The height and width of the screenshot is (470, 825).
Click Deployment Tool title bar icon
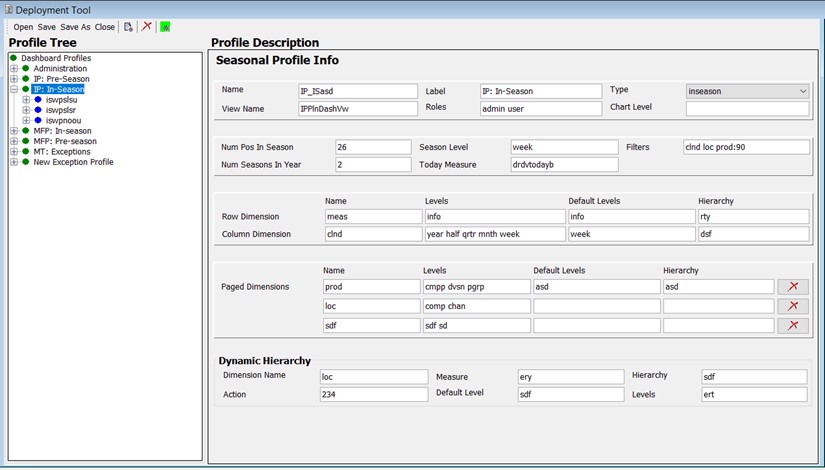click(8, 10)
